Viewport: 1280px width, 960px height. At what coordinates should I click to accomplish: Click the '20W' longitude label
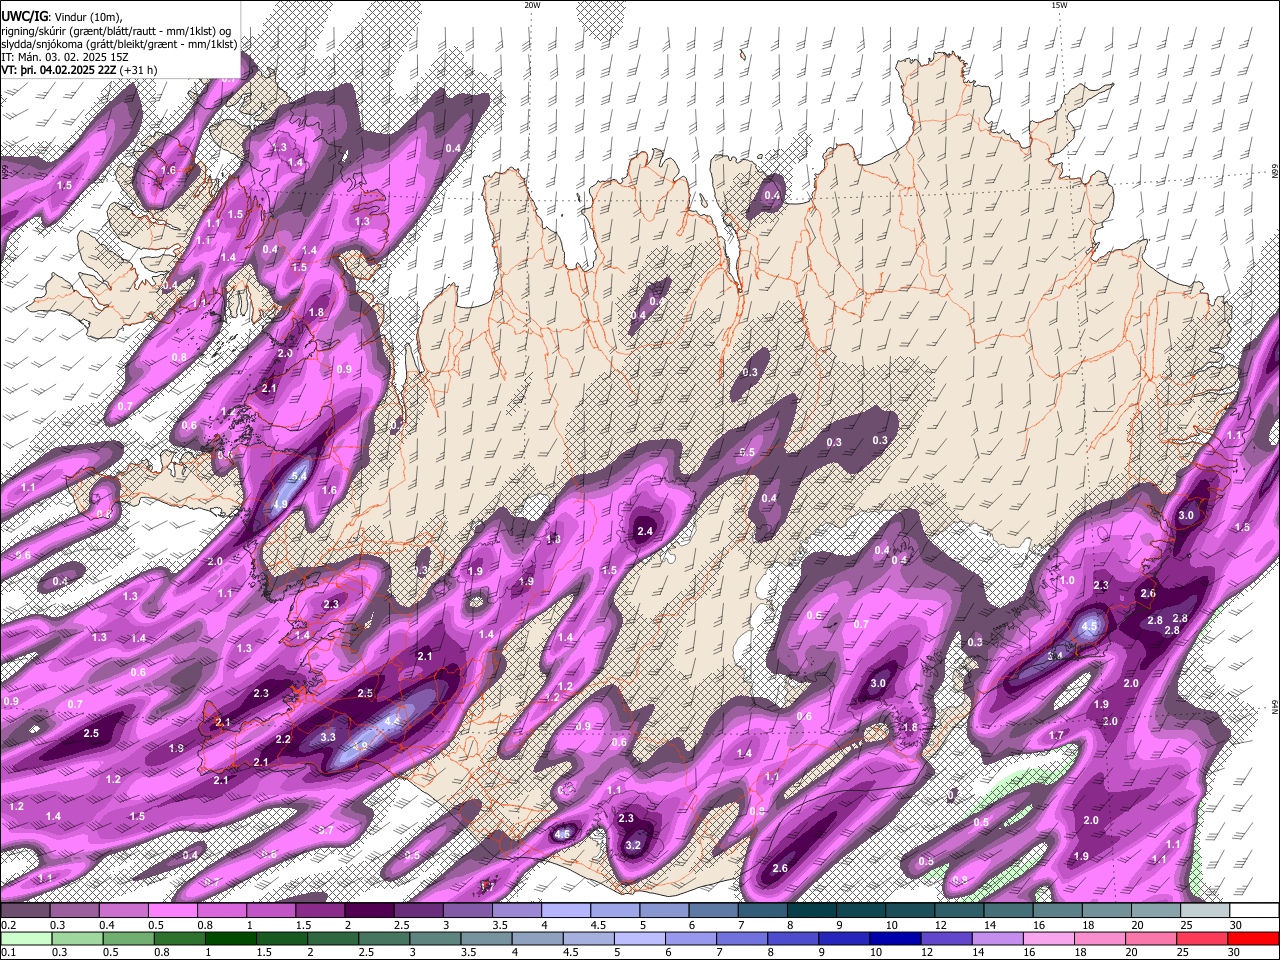(532, 5)
